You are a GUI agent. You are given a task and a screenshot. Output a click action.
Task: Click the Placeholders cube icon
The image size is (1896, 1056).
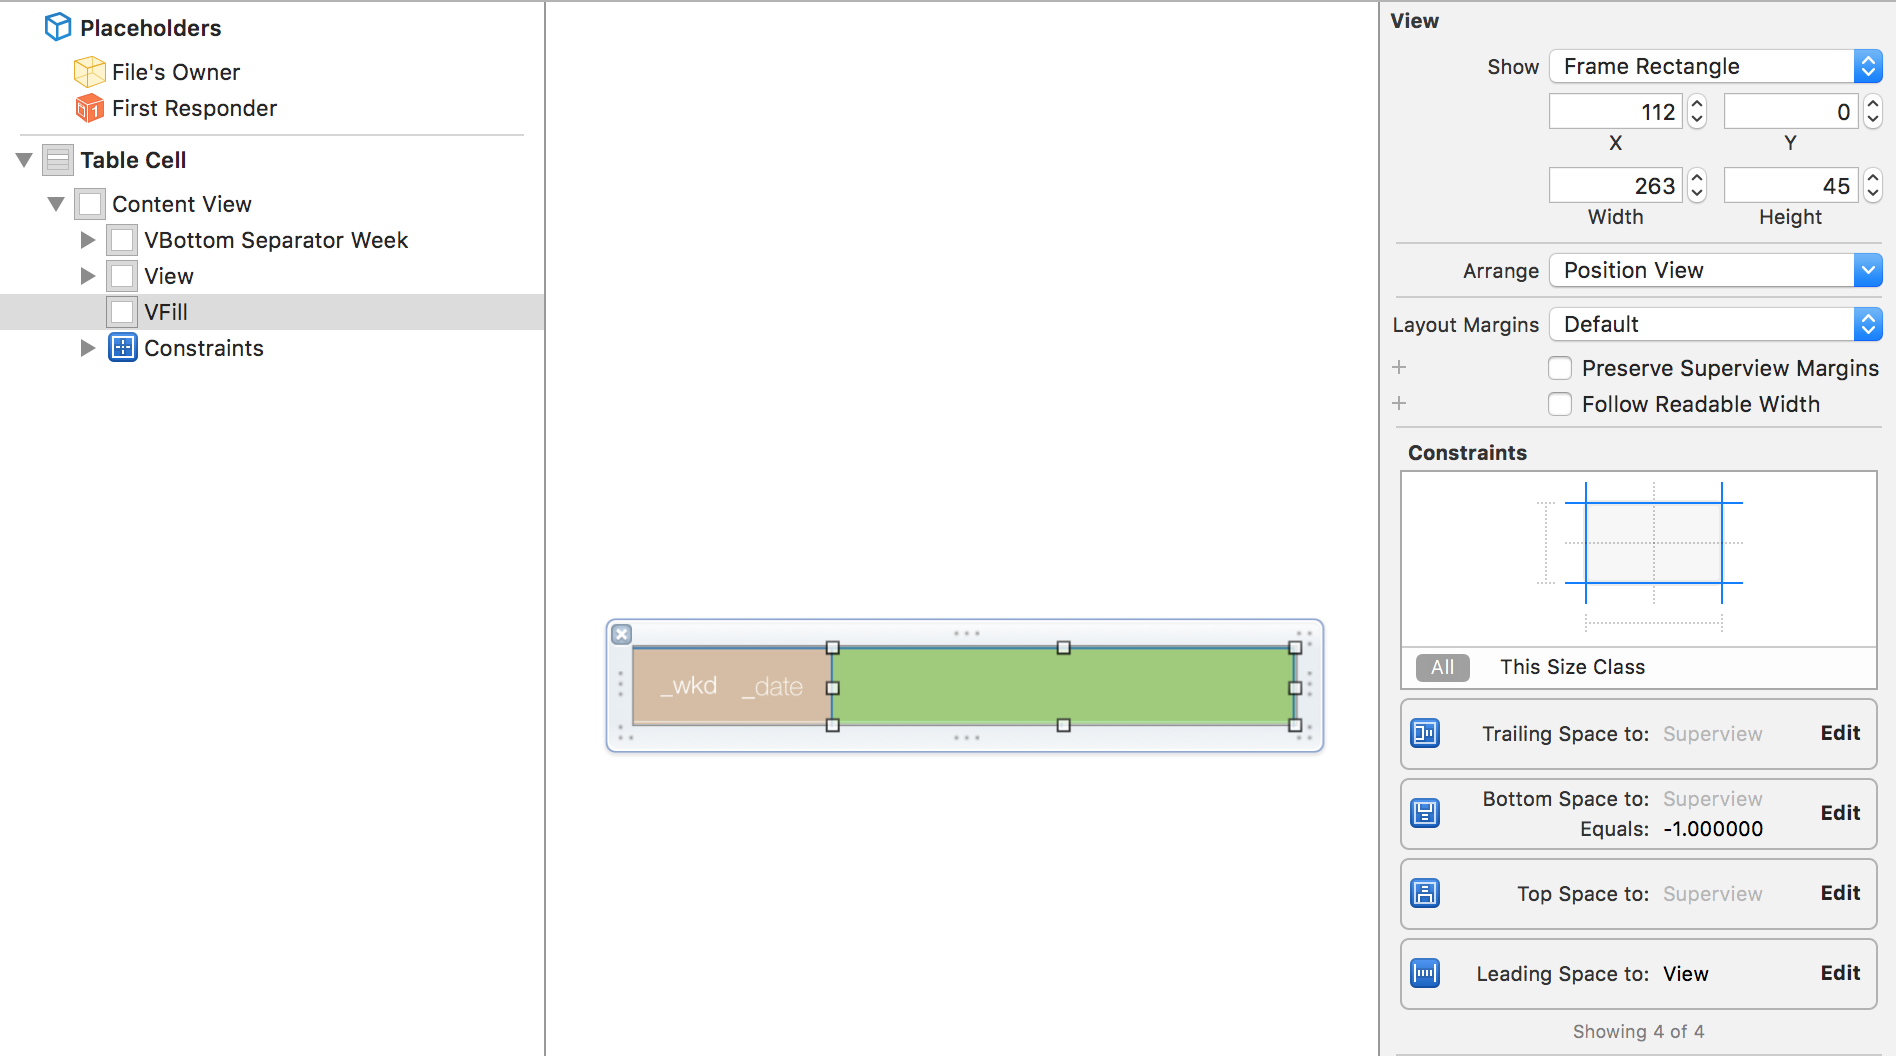[x=58, y=27]
